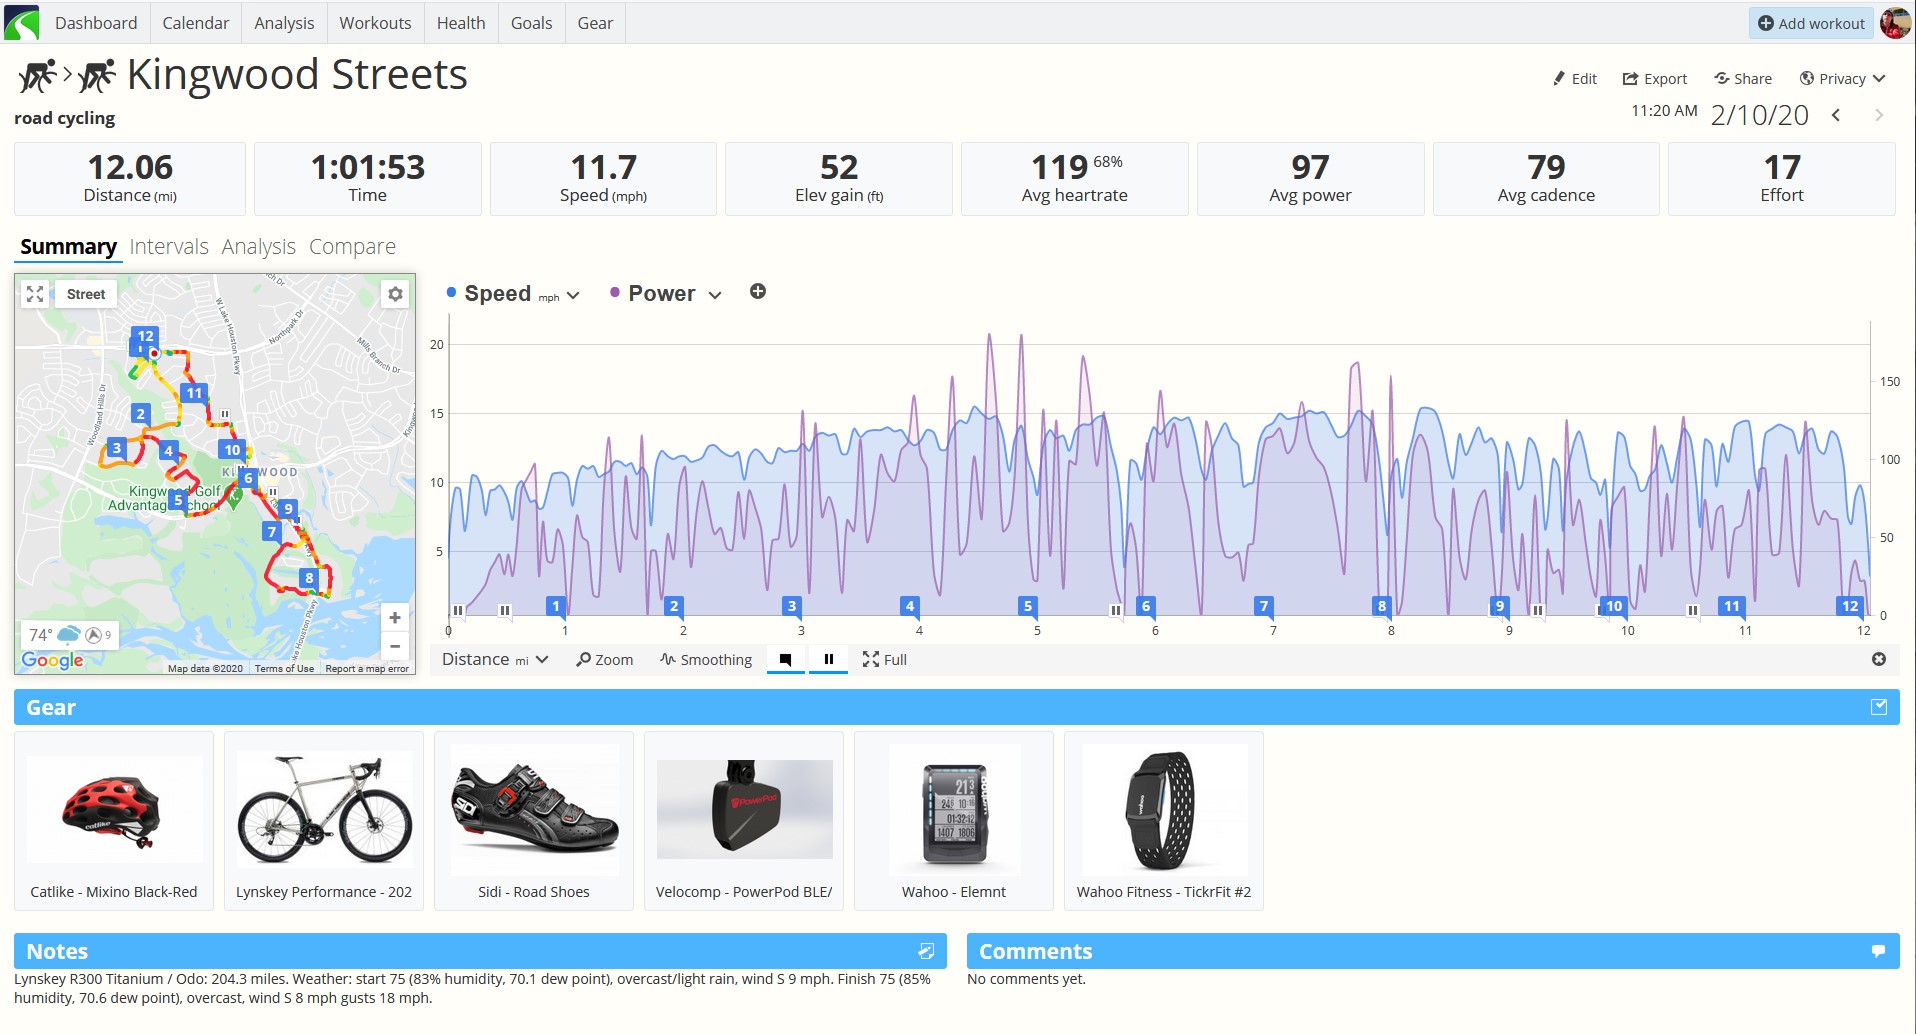Switch to the Intervals tab
The width and height of the screenshot is (1916, 1034).
[x=169, y=247]
